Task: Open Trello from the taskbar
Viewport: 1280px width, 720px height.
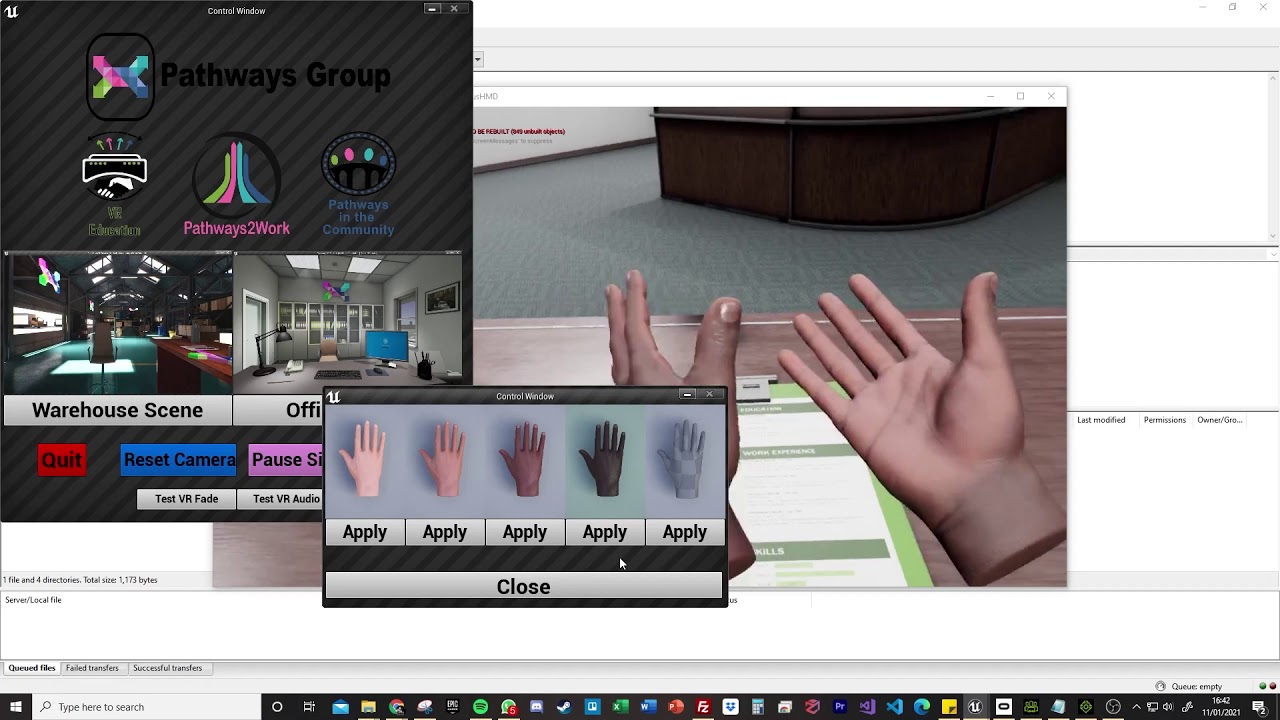Action: click(x=592, y=707)
